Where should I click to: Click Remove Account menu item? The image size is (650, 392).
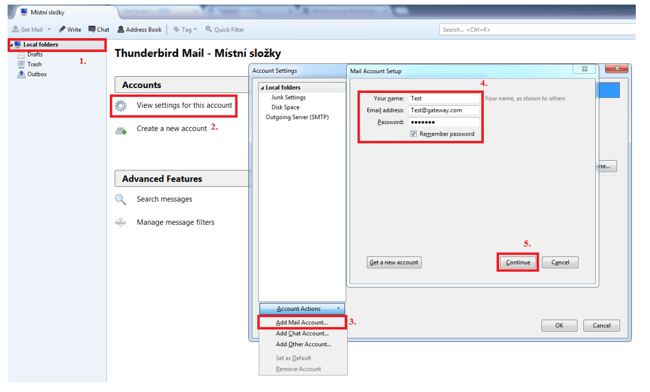(298, 369)
